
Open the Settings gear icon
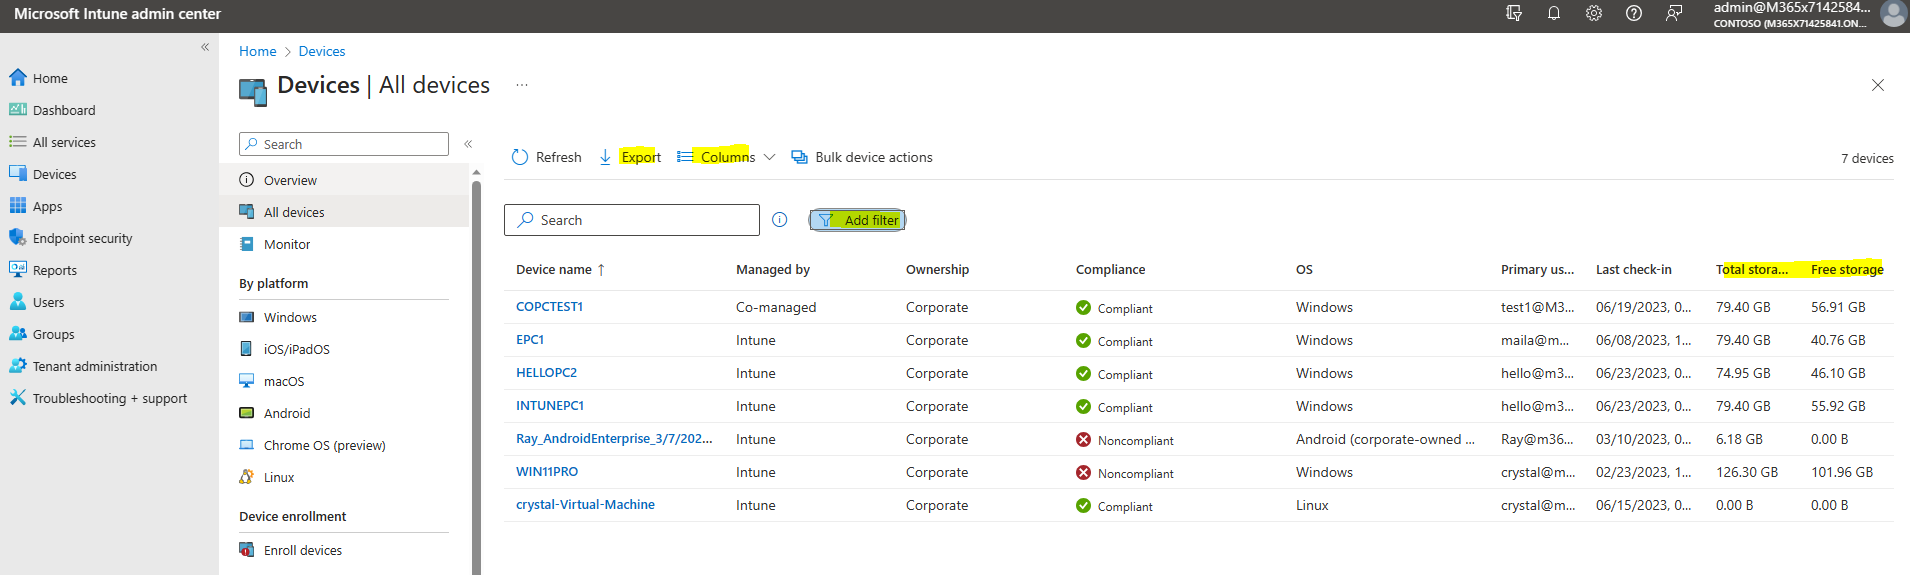pyautogui.click(x=1594, y=14)
